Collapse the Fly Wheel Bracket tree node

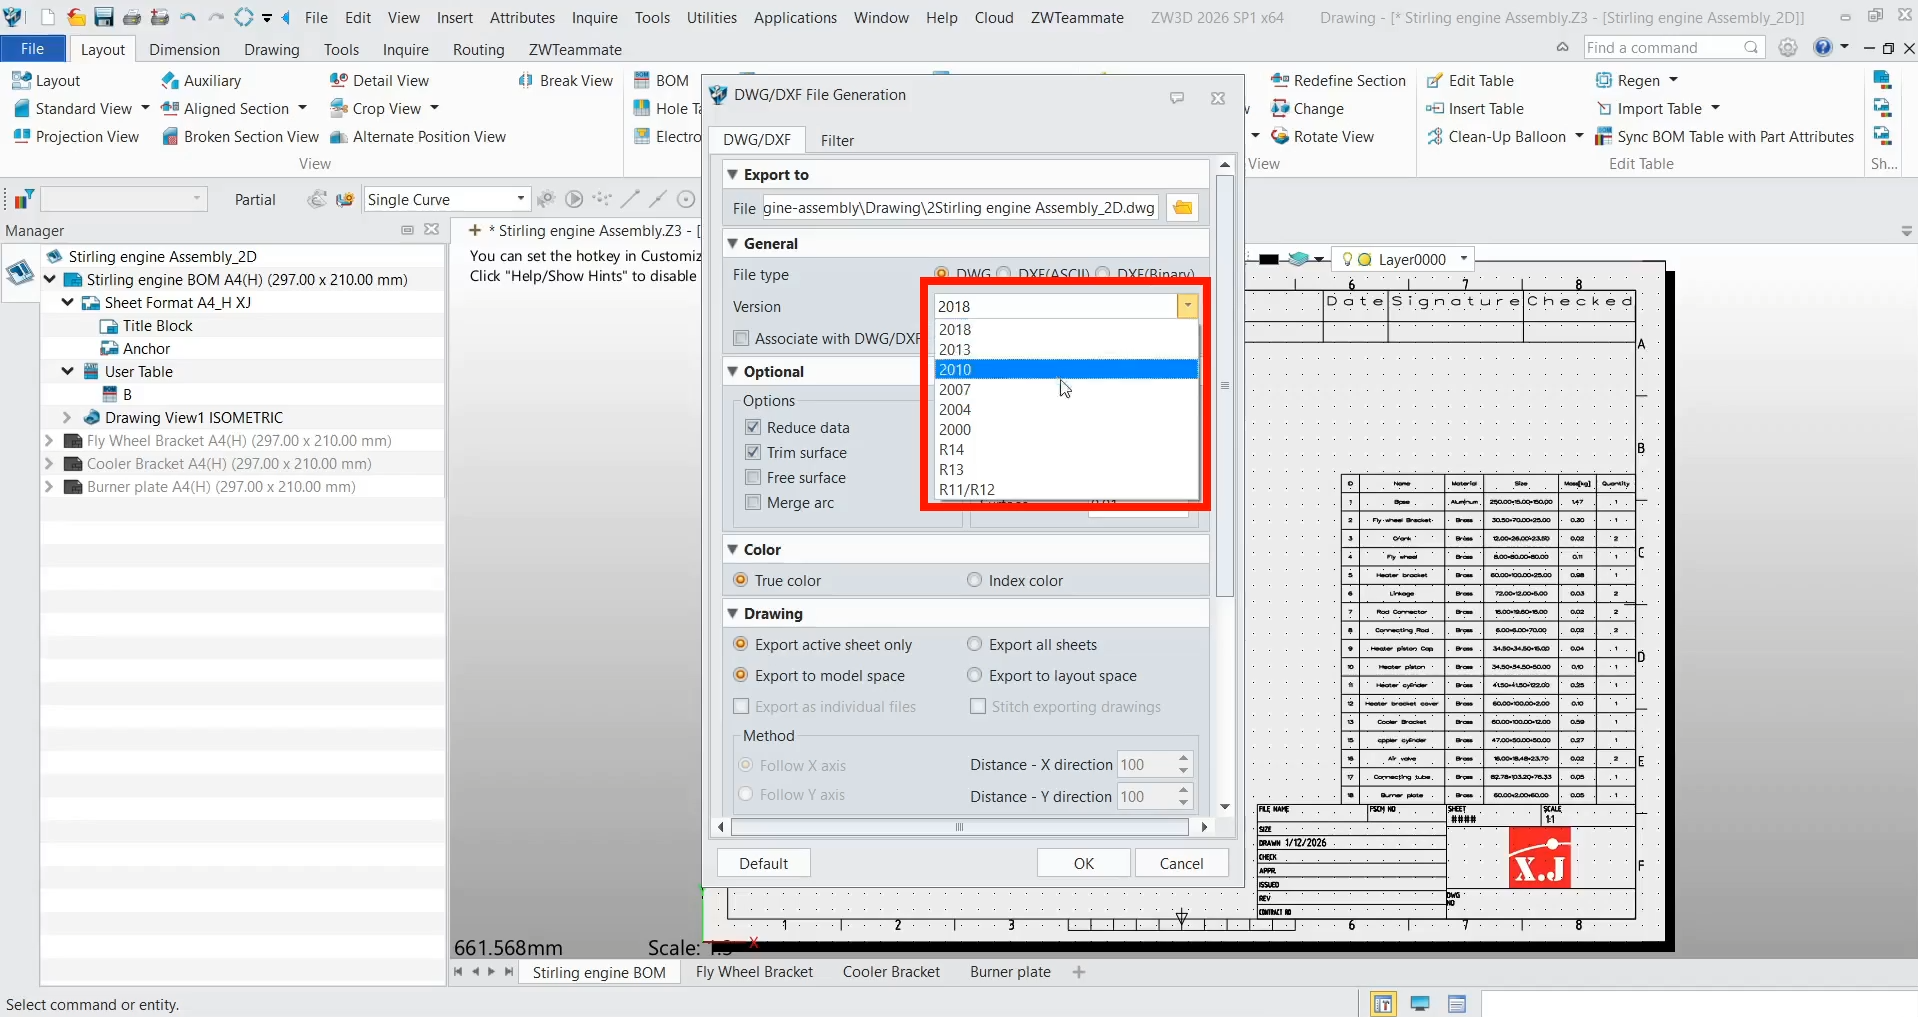48,441
